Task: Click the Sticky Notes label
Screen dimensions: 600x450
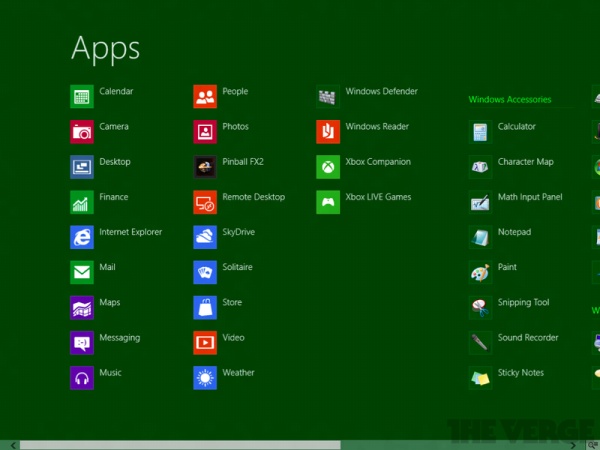Action: click(x=521, y=373)
